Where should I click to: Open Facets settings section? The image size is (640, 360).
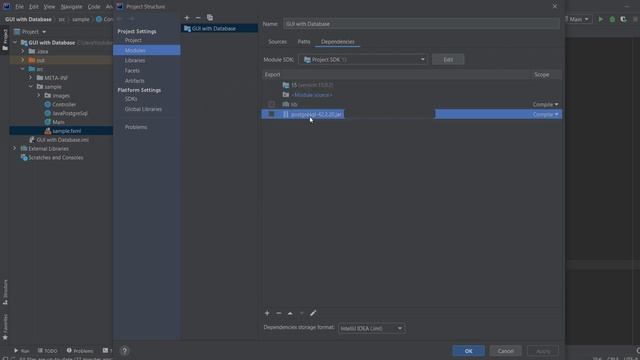pos(132,71)
